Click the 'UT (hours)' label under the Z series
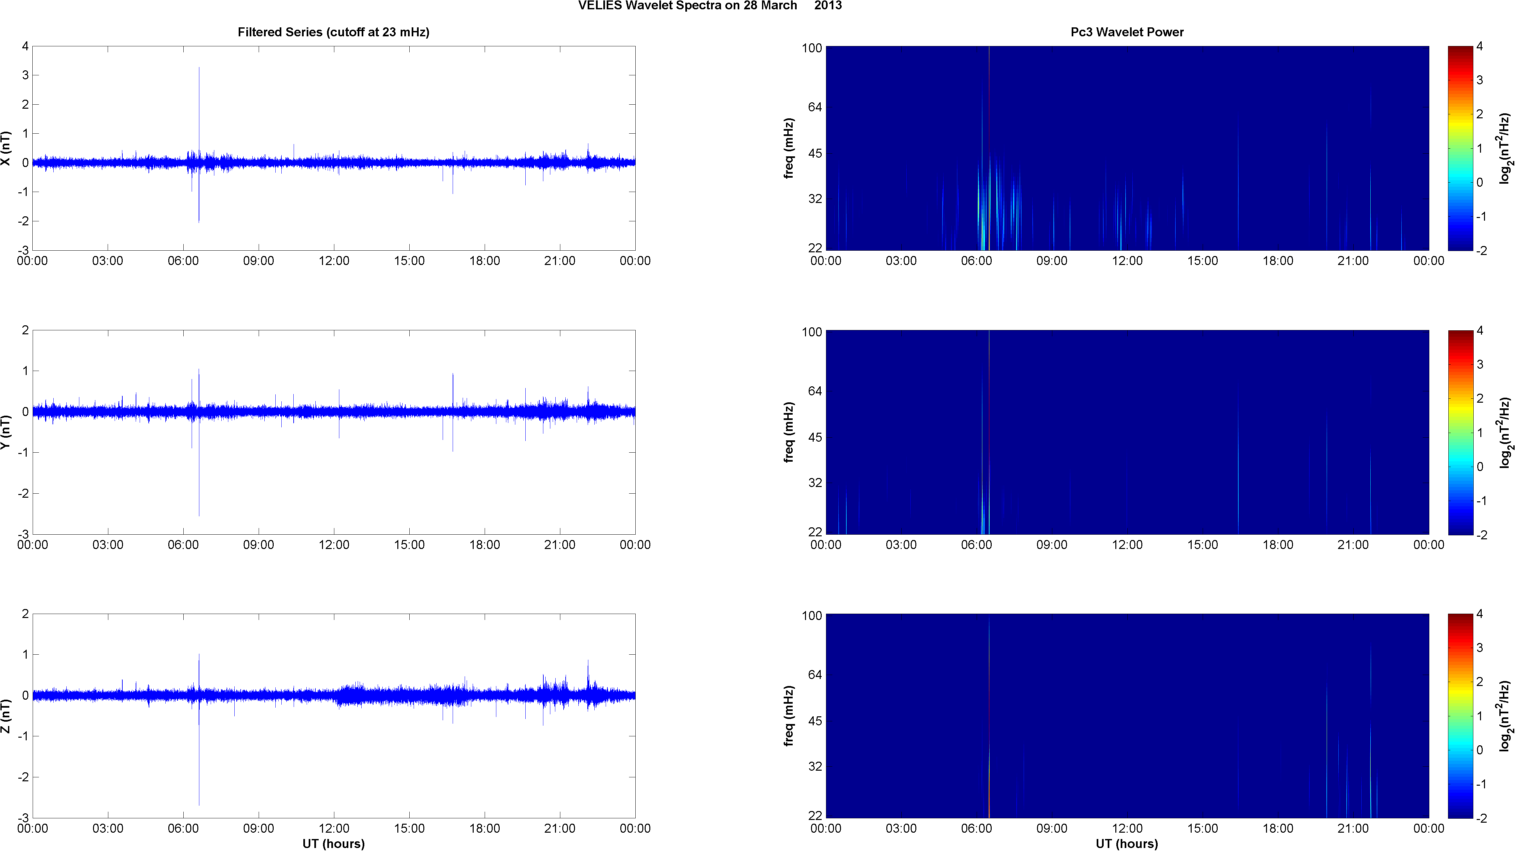1515x851 pixels. coord(333,843)
